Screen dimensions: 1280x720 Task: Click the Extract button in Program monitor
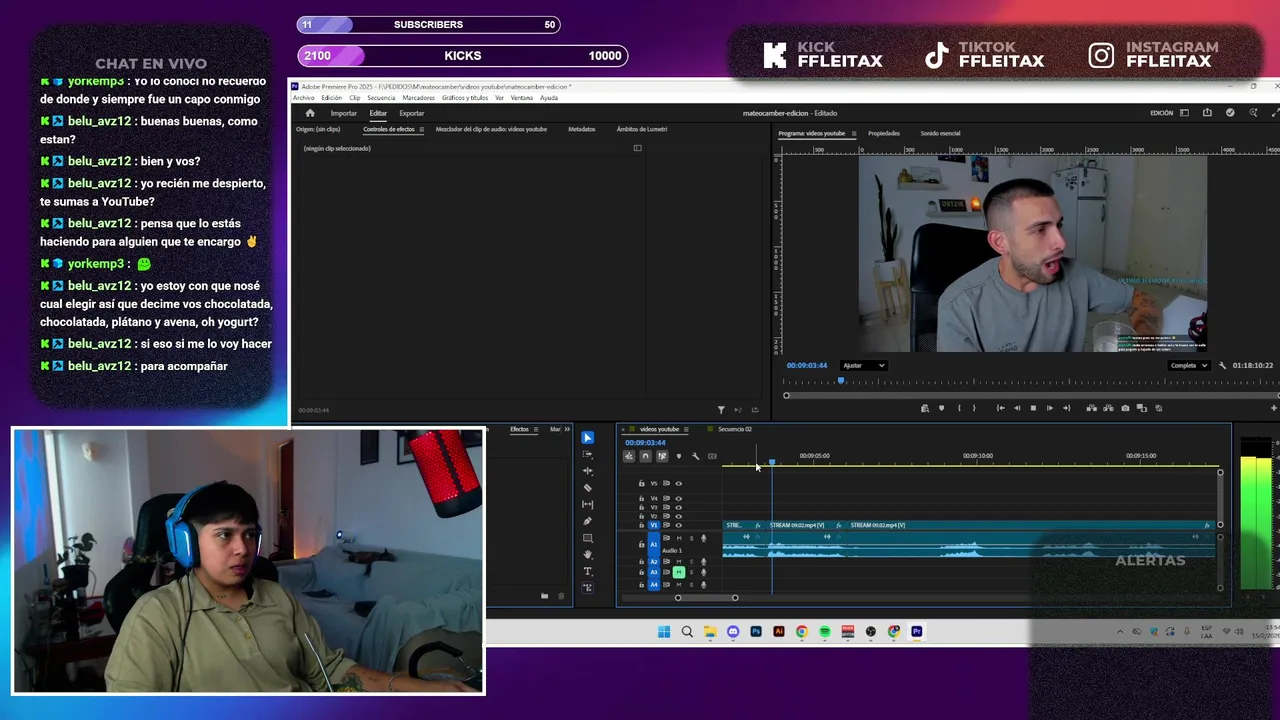(x=1108, y=408)
